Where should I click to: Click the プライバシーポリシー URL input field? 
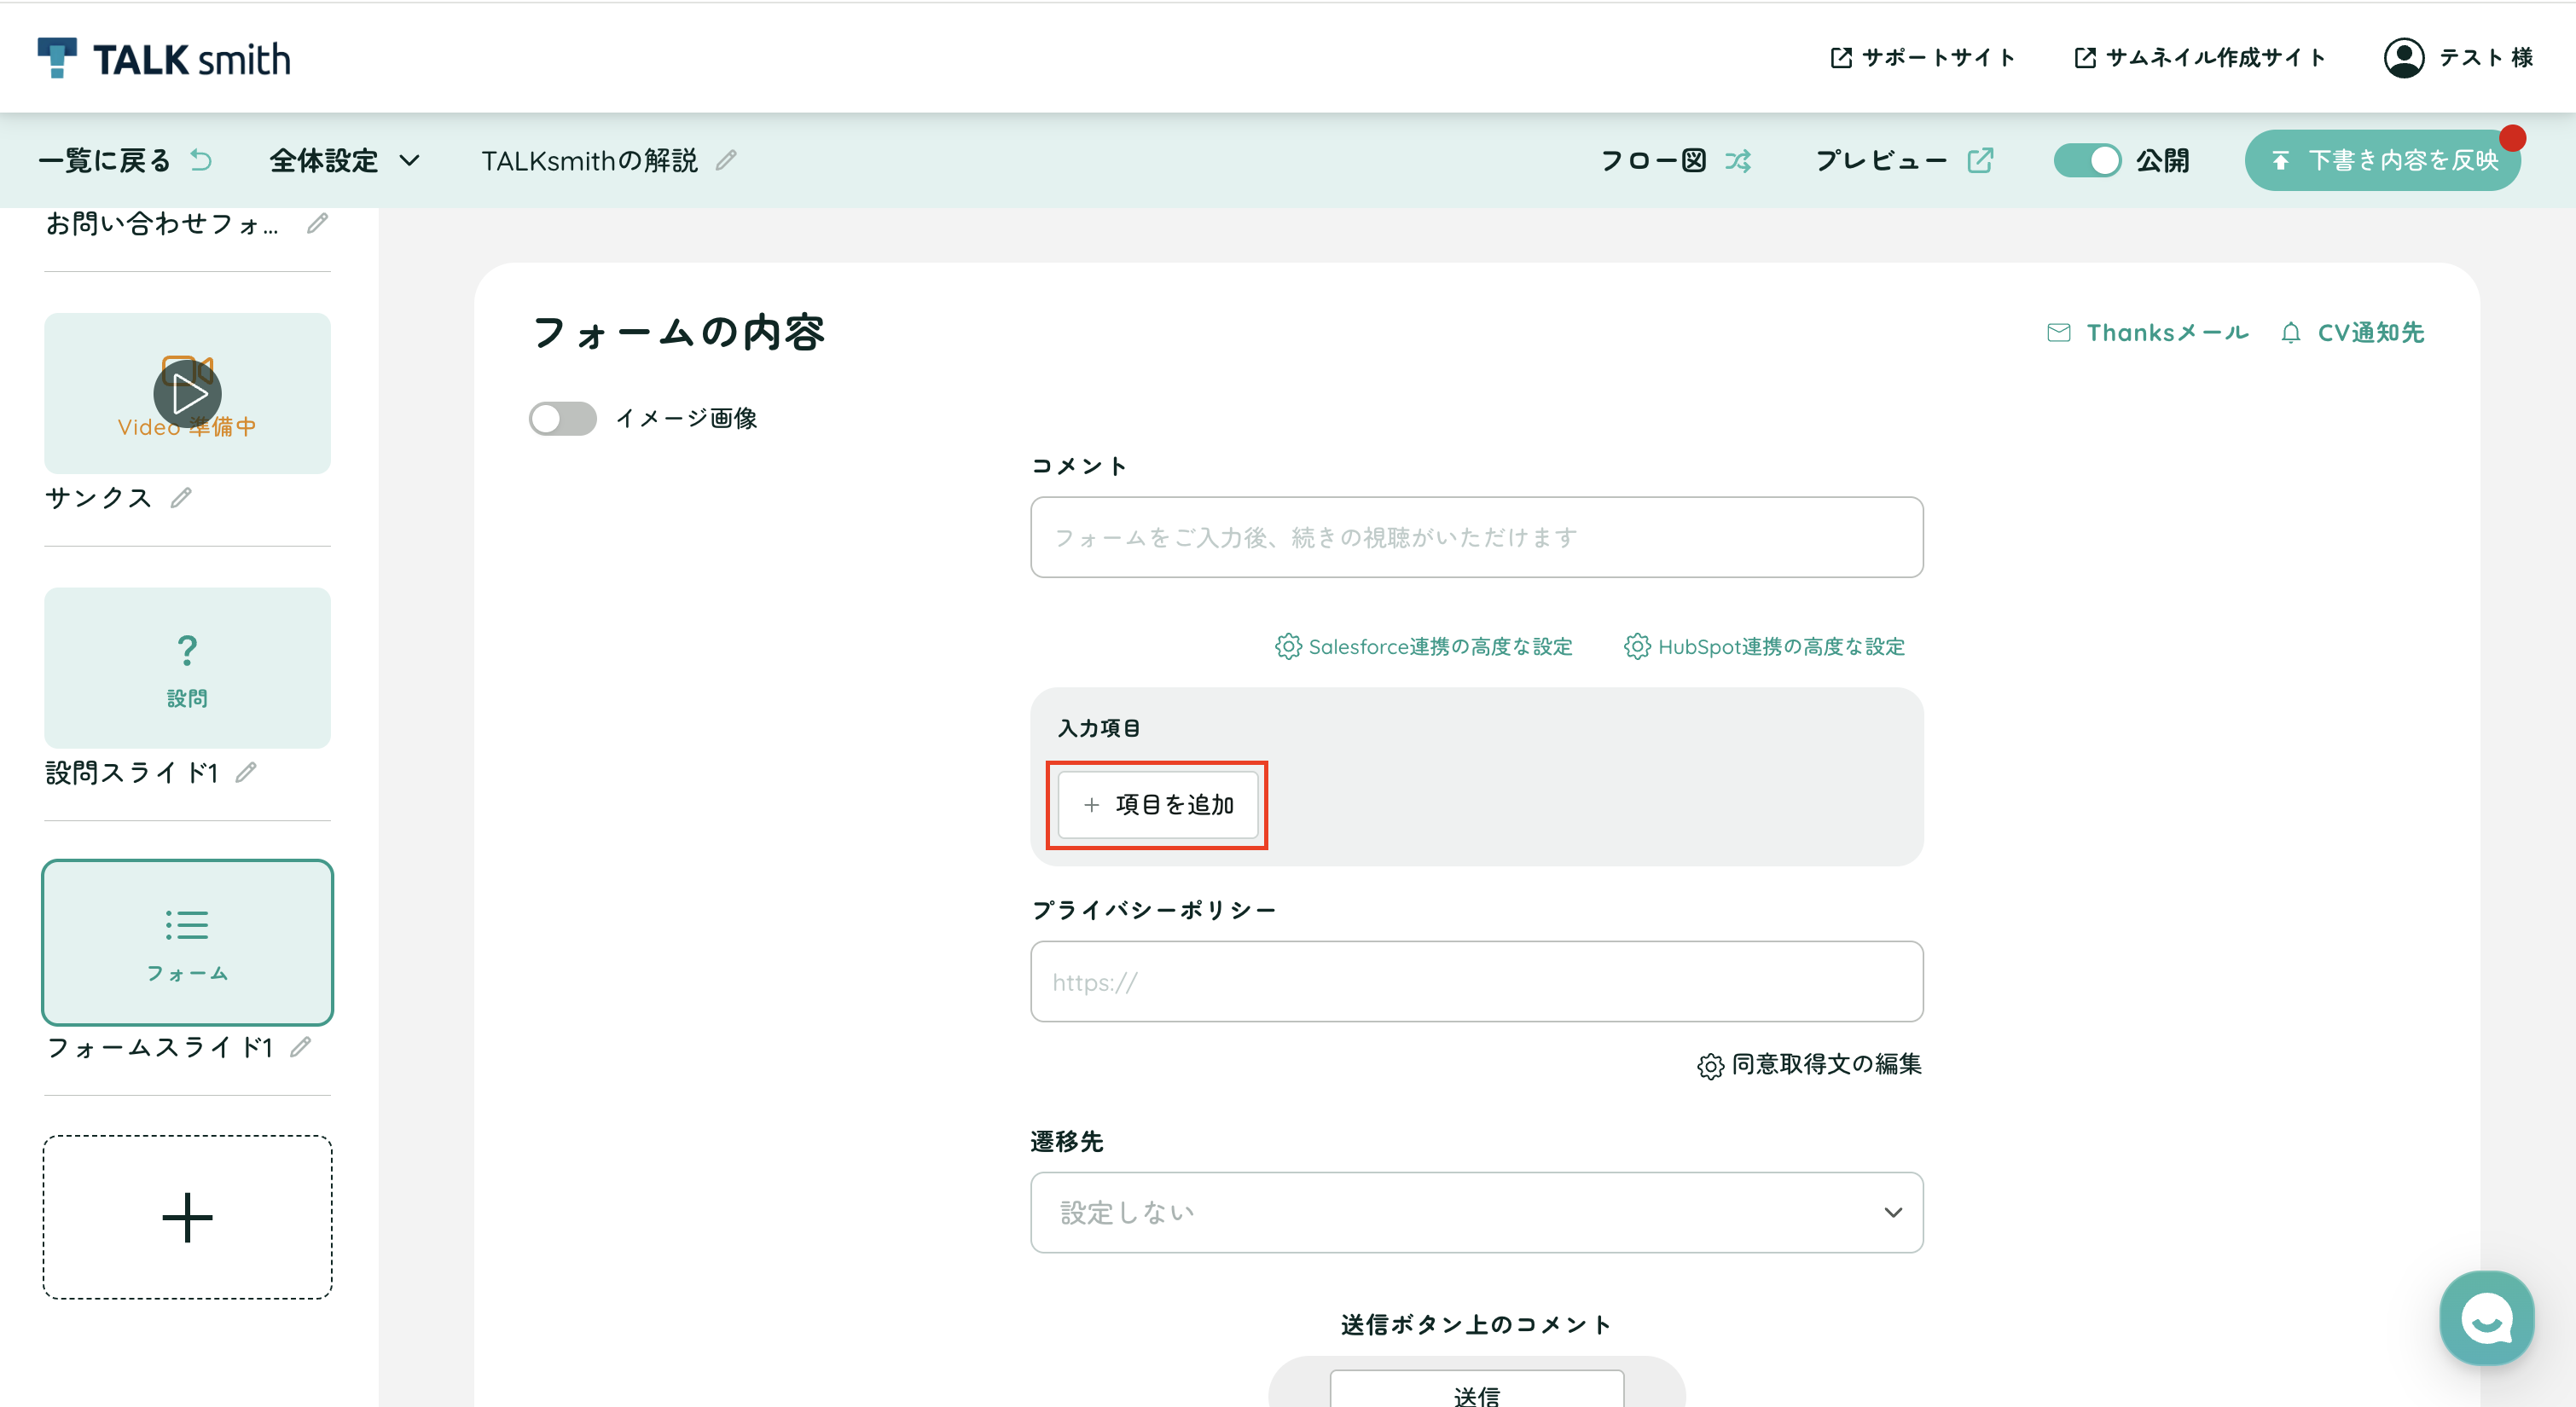click(1476, 981)
